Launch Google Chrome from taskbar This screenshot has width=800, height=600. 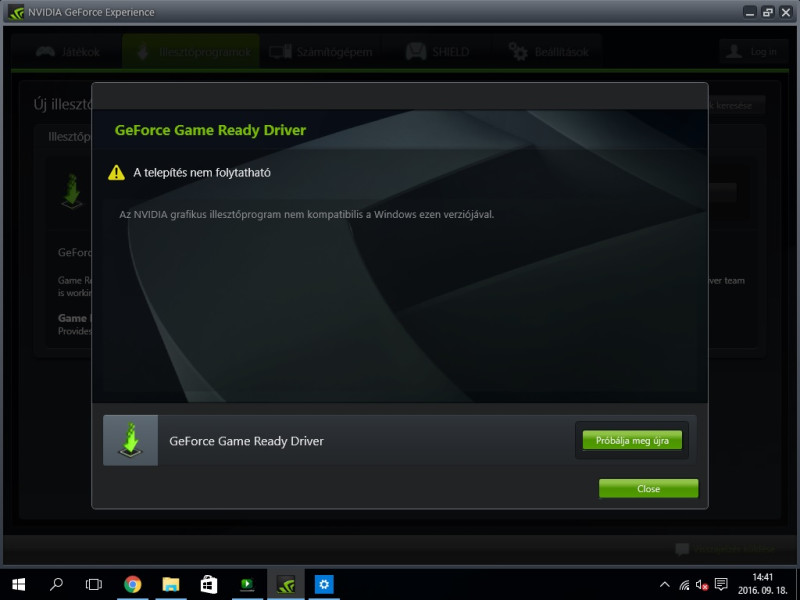pyautogui.click(x=133, y=584)
